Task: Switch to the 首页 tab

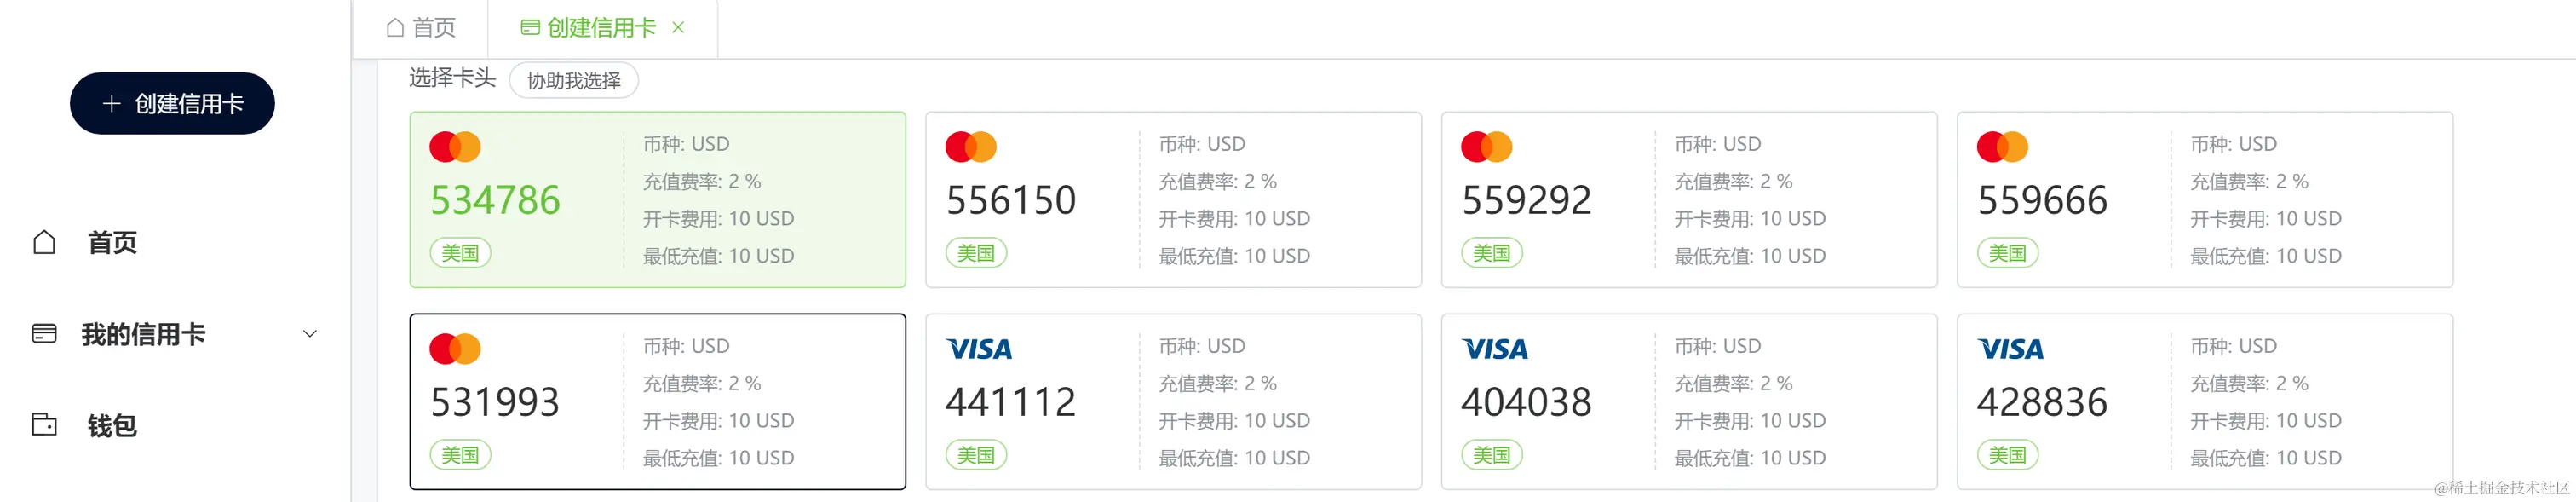Action: coord(421,28)
